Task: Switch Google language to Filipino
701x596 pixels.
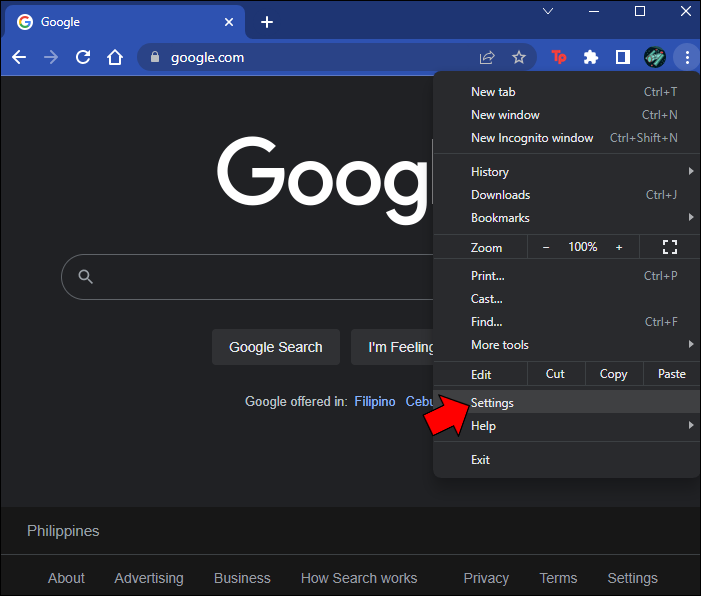Action: 375,402
